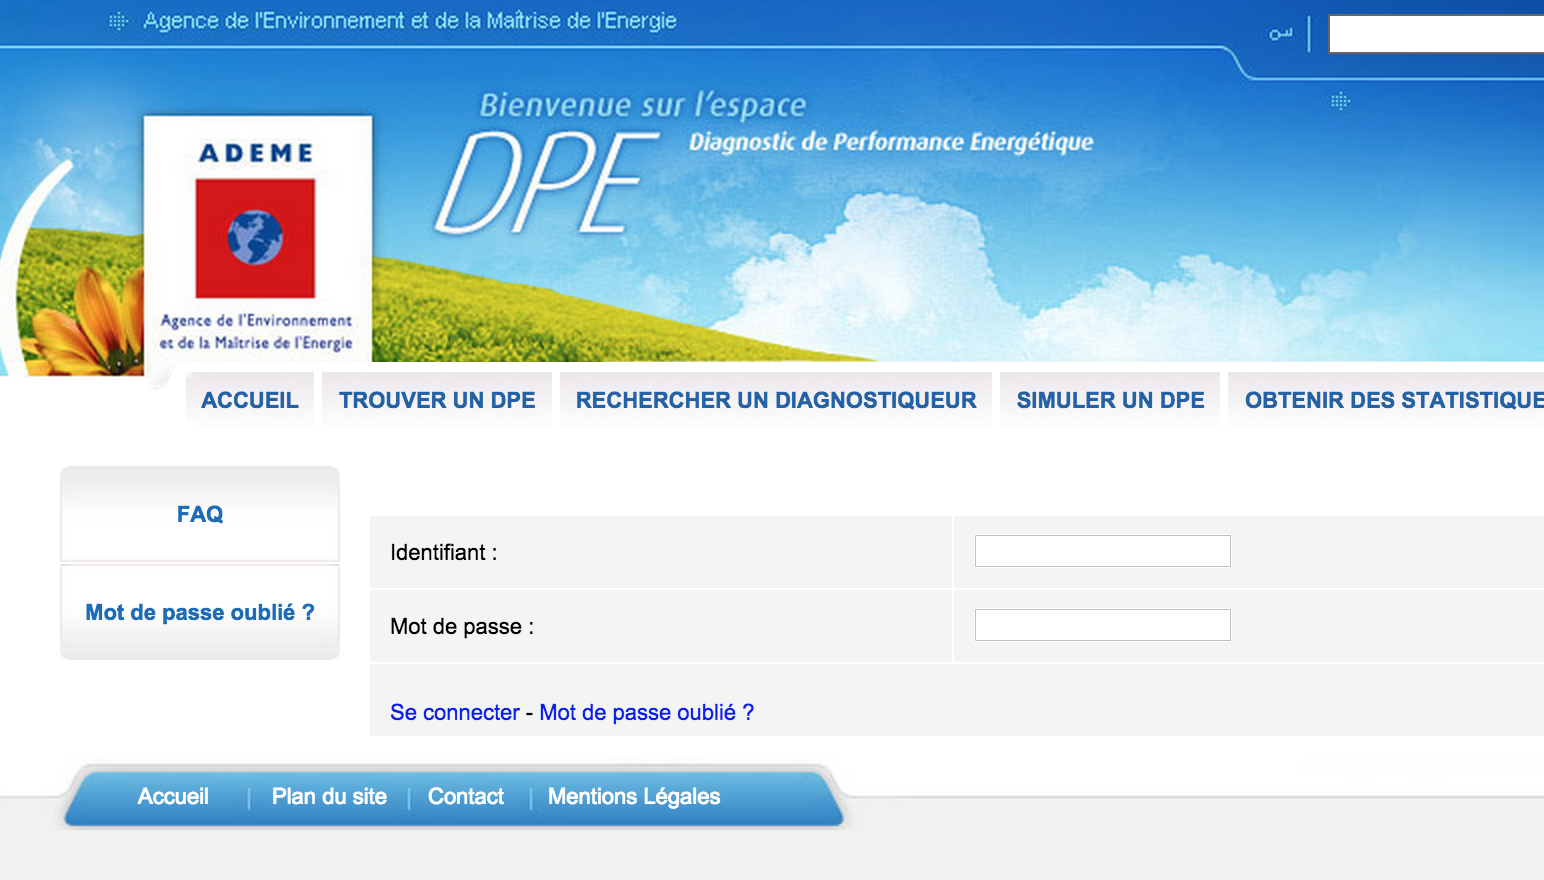Viewport: 1544px width, 880px height.
Task: Select the SIMULER UN DPE tab
Action: click(1110, 400)
